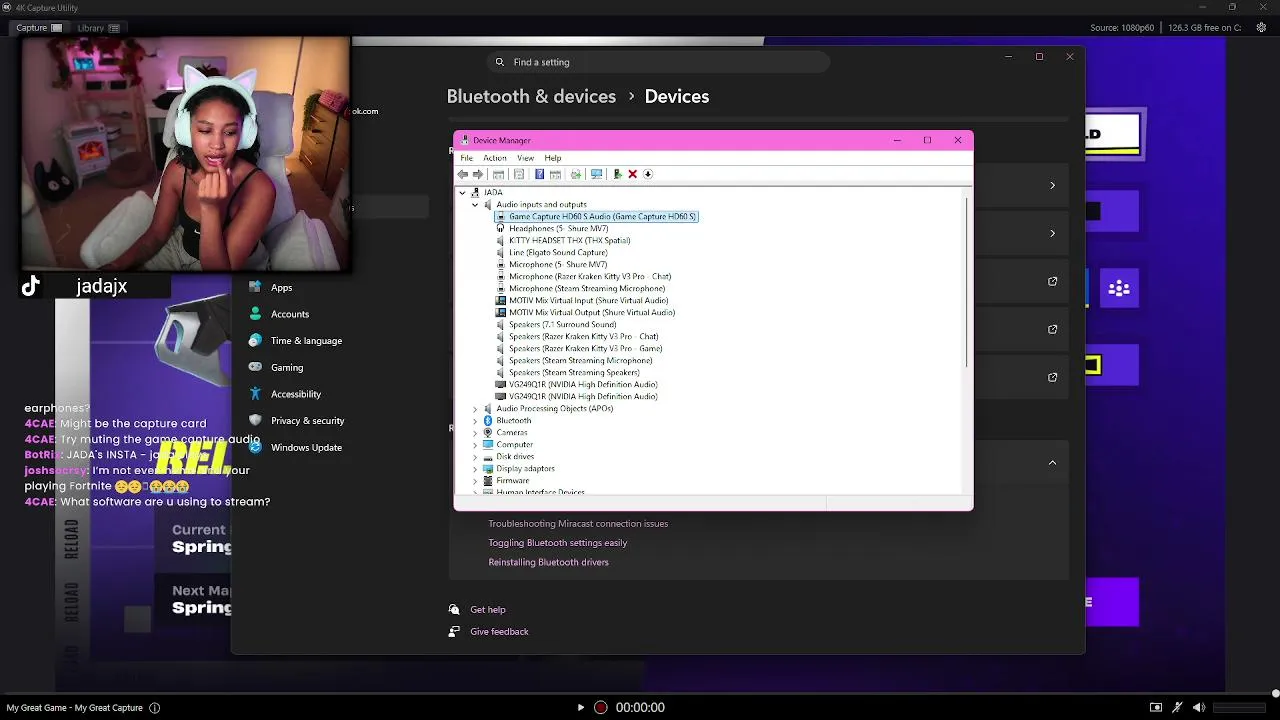Click the Apps icon in Settings sidebar

coord(255,287)
